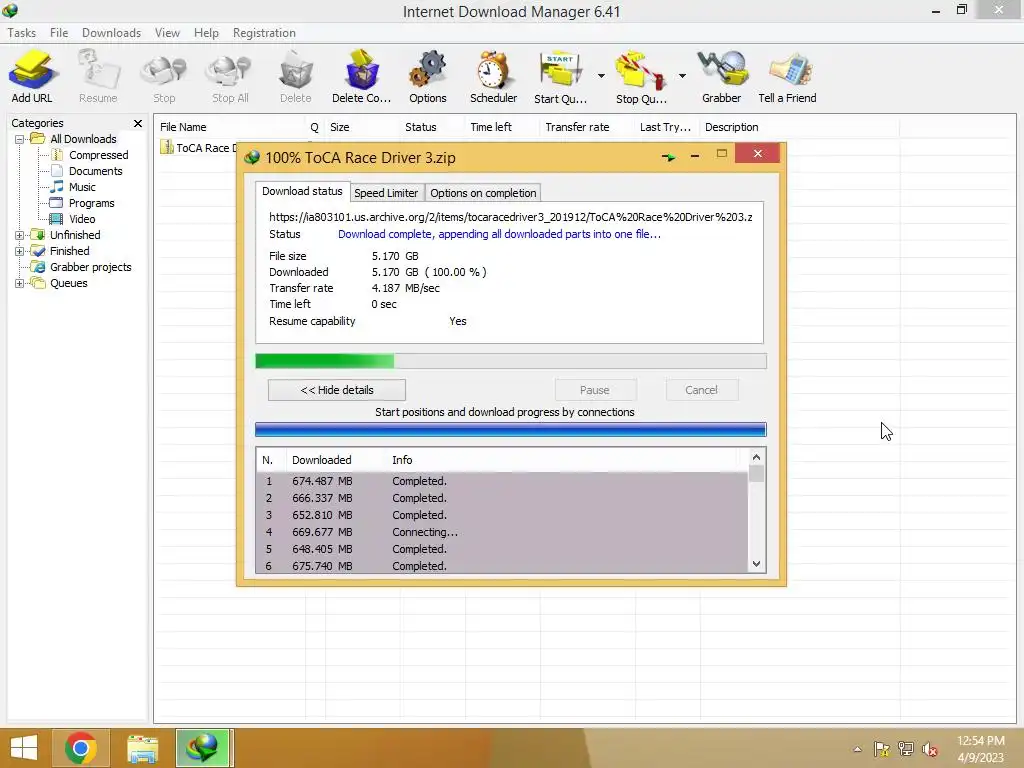Switch to Options on completion tab

coord(483,193)
